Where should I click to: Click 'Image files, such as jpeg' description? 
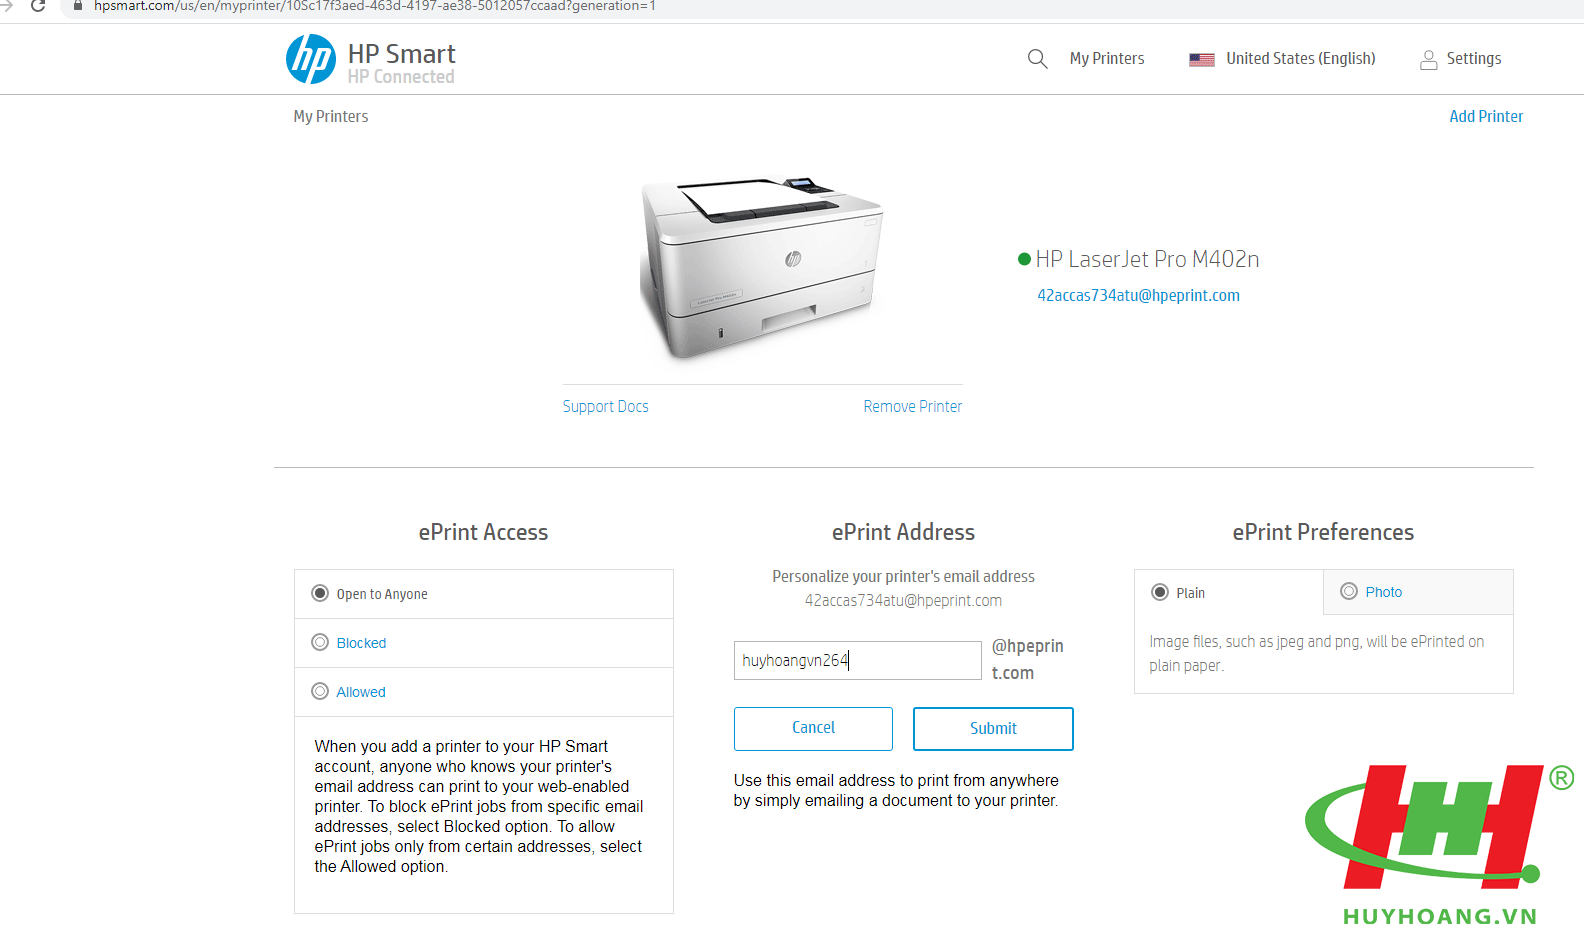(1316, 653)
